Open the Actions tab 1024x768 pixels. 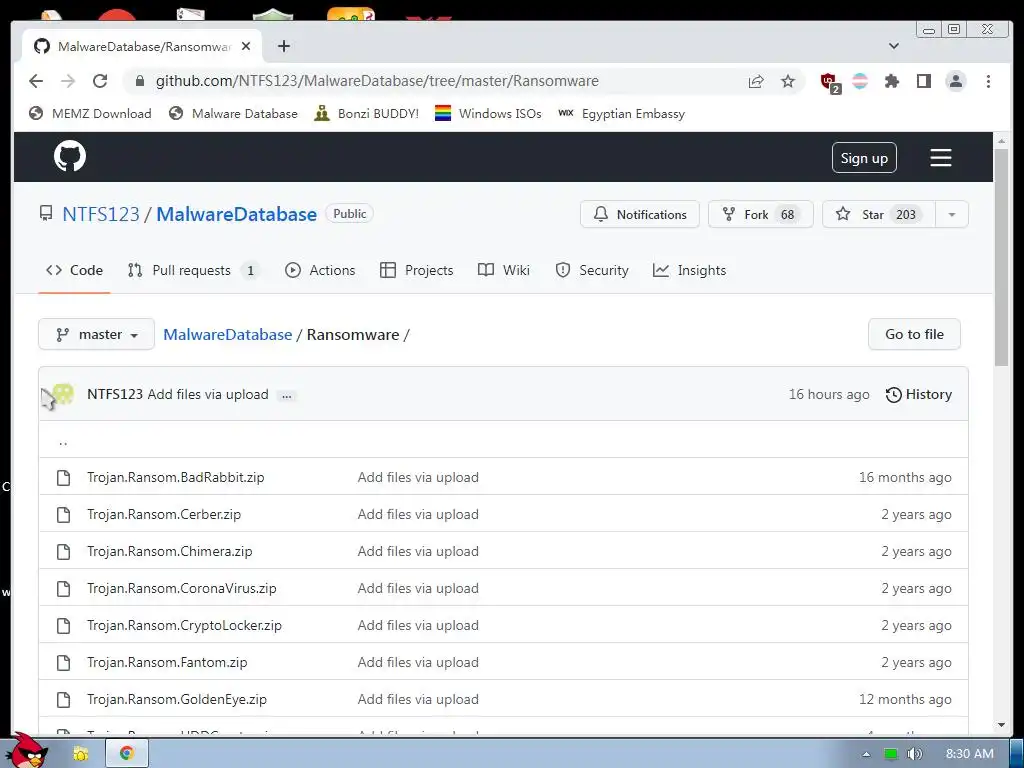pyautogui.click(x=320, y=270)
